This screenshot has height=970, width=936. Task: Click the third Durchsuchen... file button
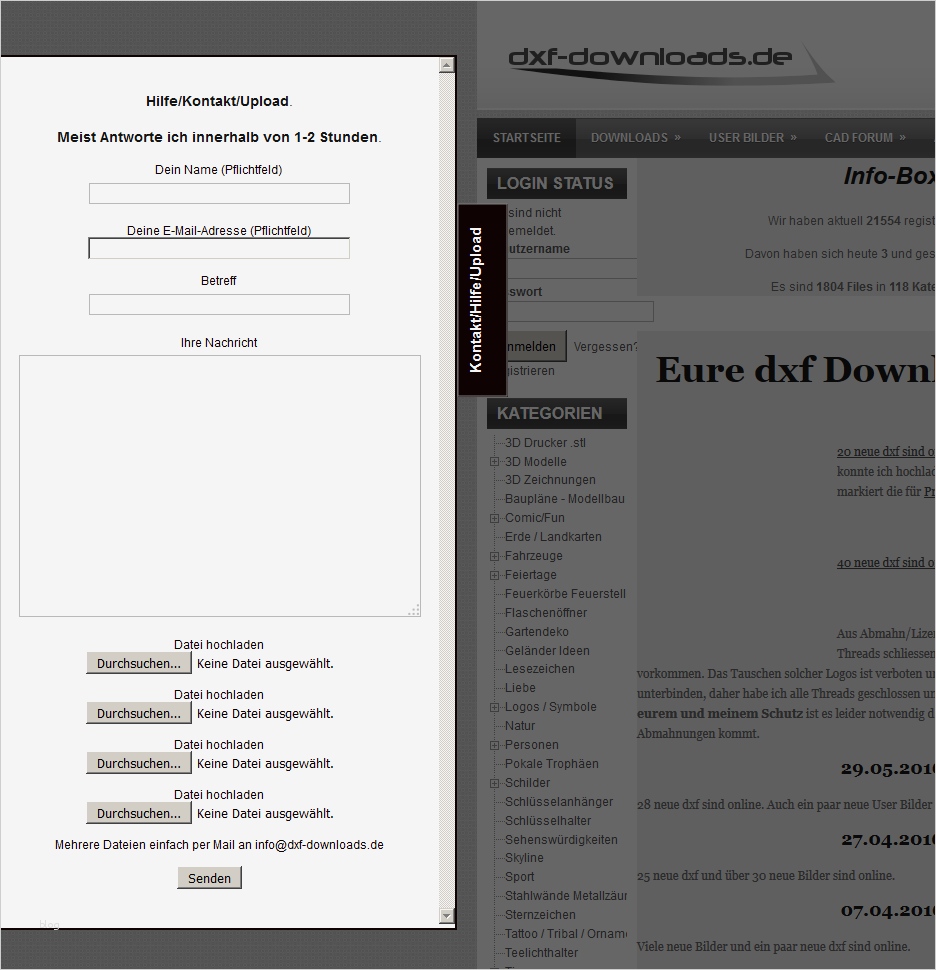(139, 763)
